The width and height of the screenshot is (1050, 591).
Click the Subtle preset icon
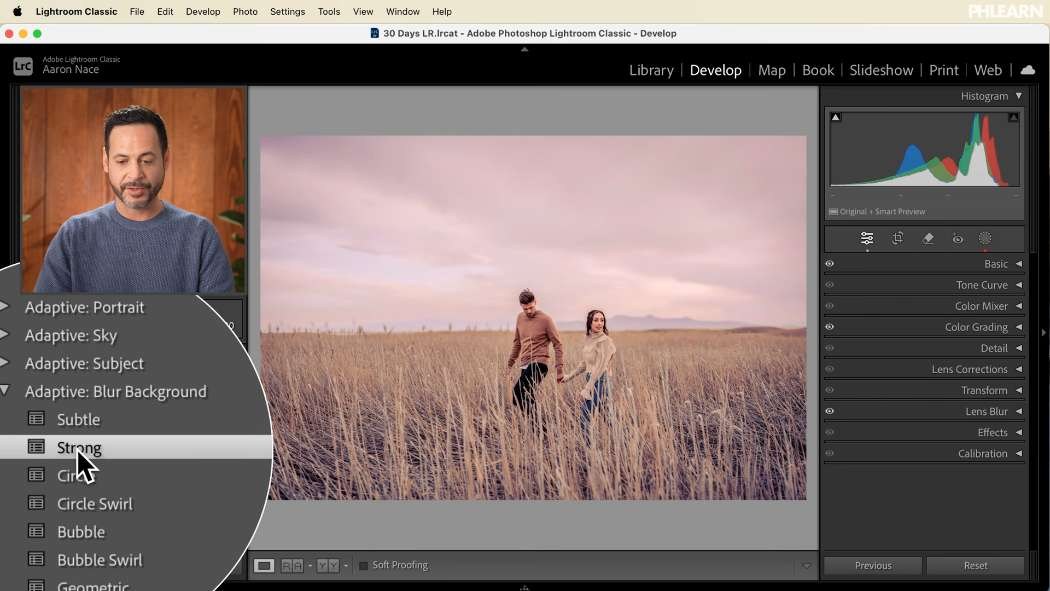(36, 419)
